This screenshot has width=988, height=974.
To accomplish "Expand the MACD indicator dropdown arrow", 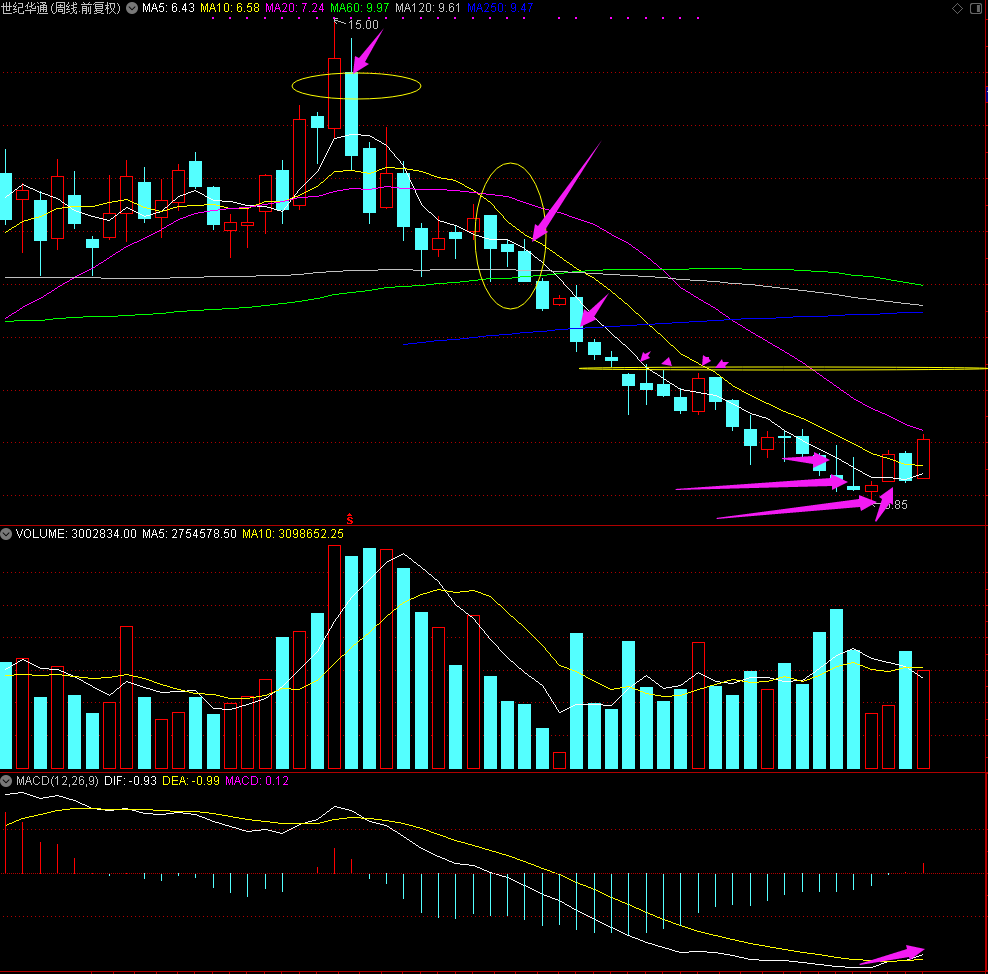I will click(7, 781).
